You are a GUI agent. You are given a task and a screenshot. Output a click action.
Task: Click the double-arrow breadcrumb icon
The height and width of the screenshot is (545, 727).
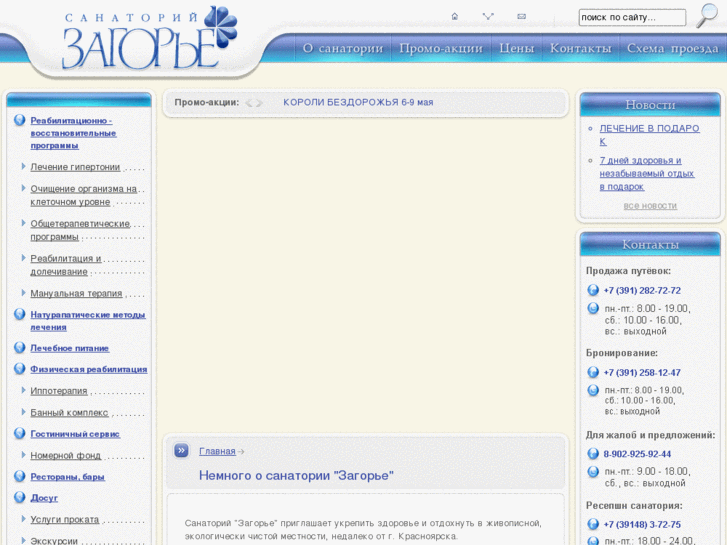coord(181,450)
